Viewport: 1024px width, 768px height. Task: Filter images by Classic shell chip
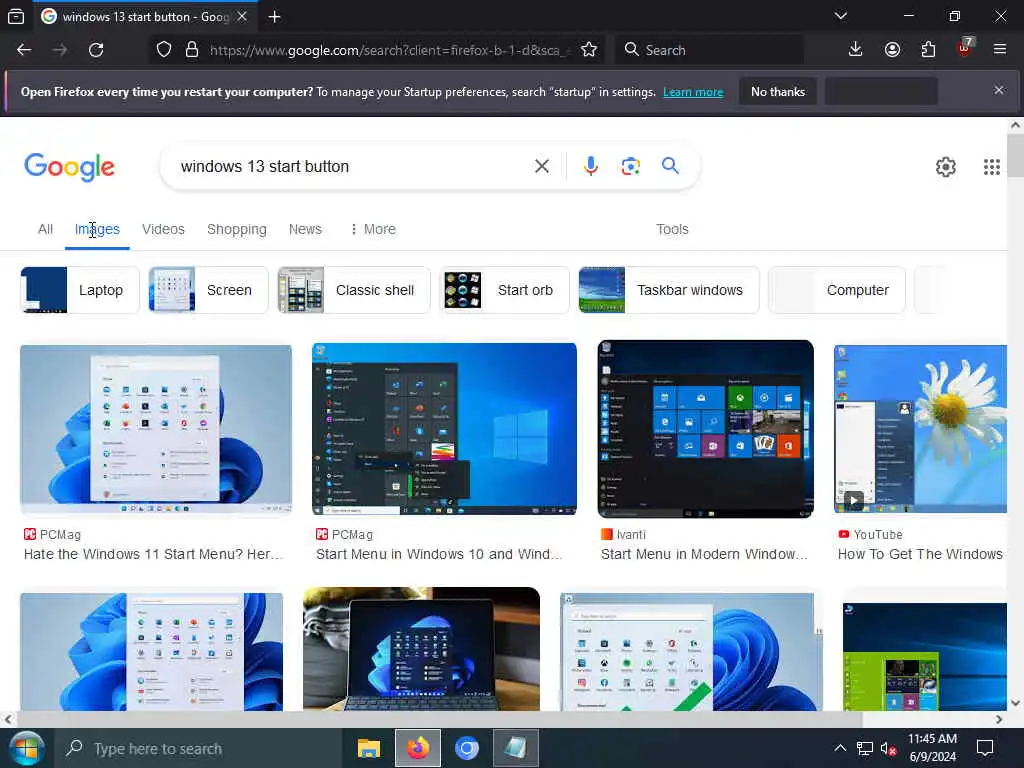pos(354,290)
